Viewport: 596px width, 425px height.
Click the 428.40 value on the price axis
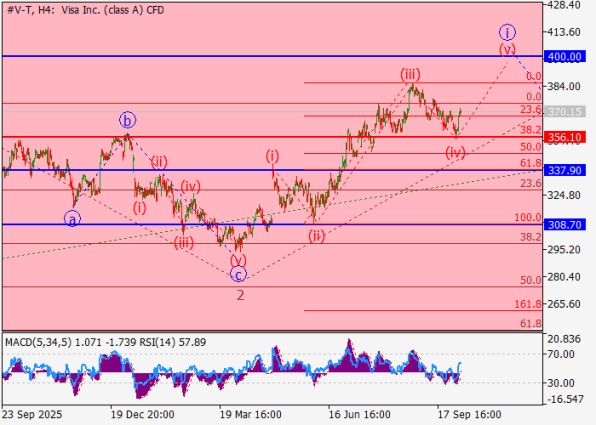pyautogui.click(x=564, y=5)
